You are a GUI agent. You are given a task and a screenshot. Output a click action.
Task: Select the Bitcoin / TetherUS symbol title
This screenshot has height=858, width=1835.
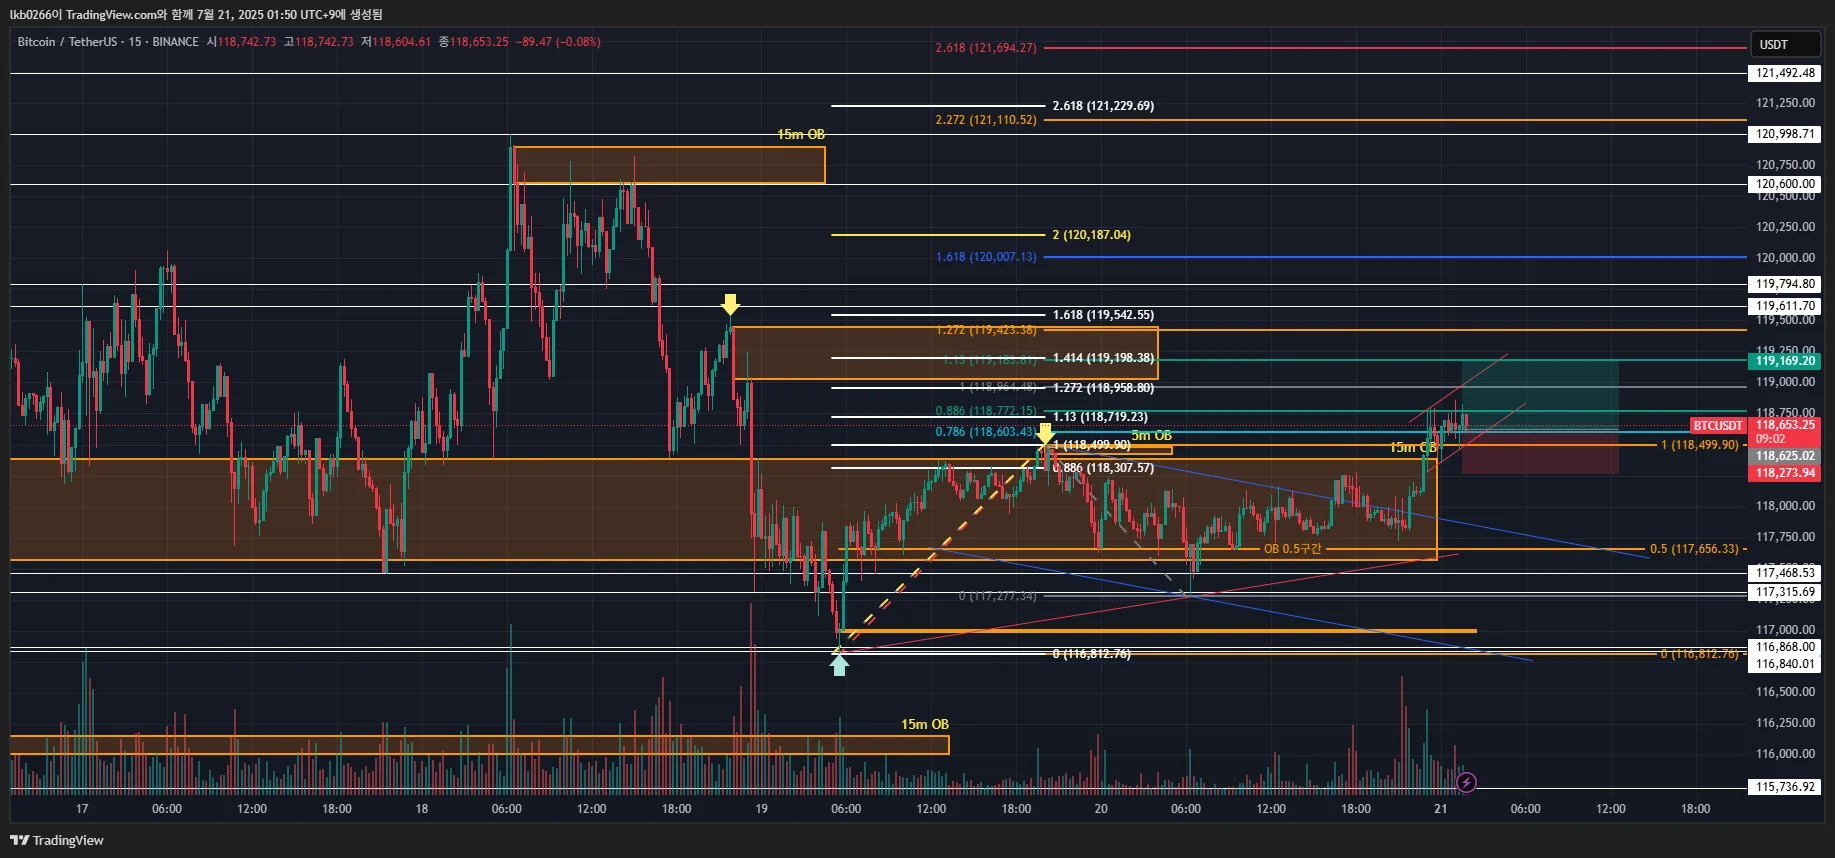point(66,42)
